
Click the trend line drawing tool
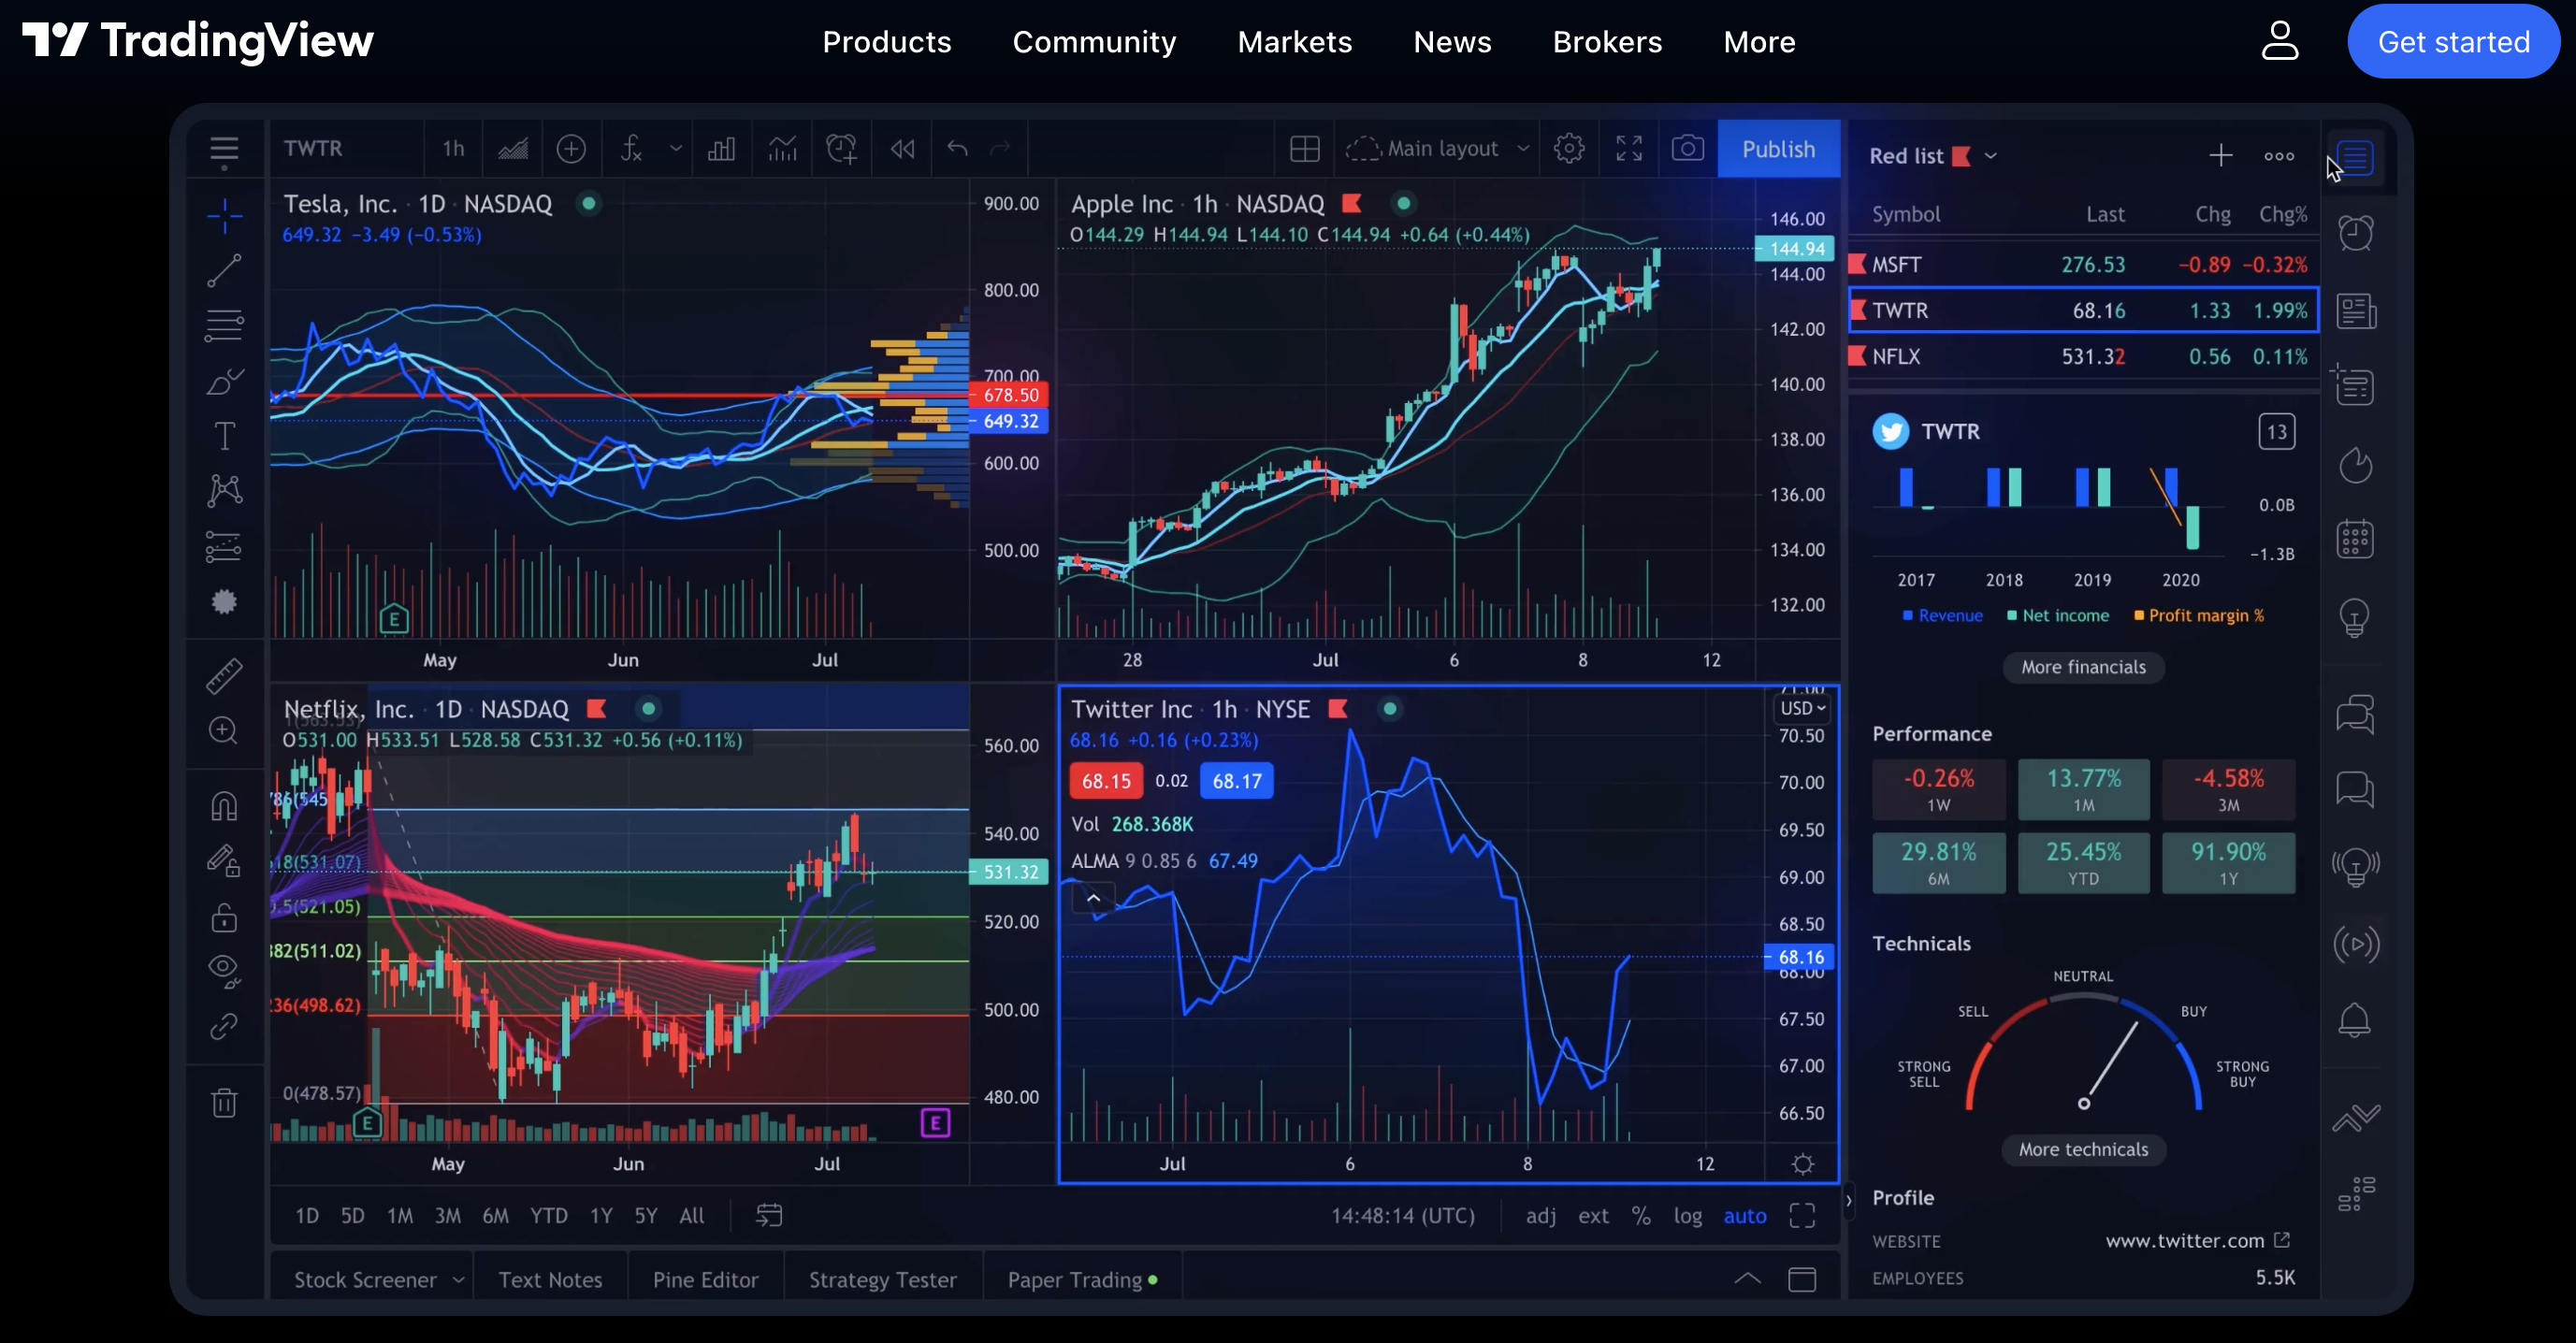[x=224, y=267]
